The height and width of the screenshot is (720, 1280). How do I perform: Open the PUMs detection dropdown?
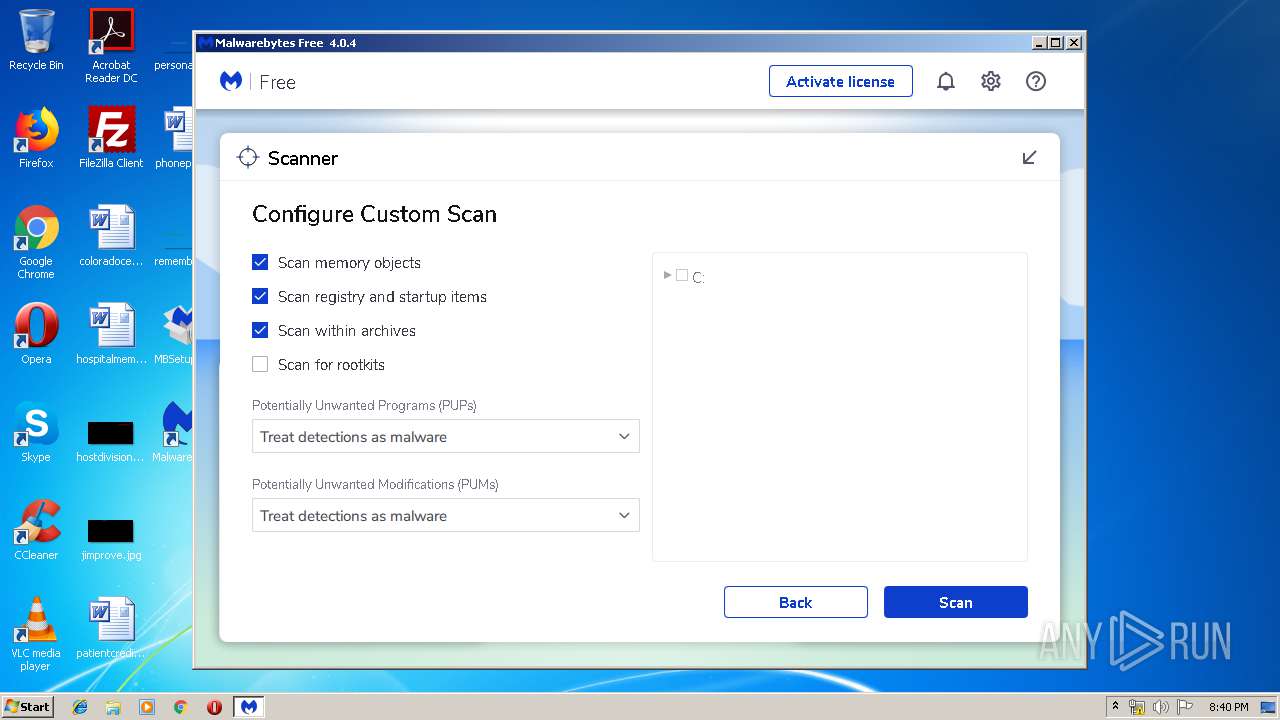point(445,515)
